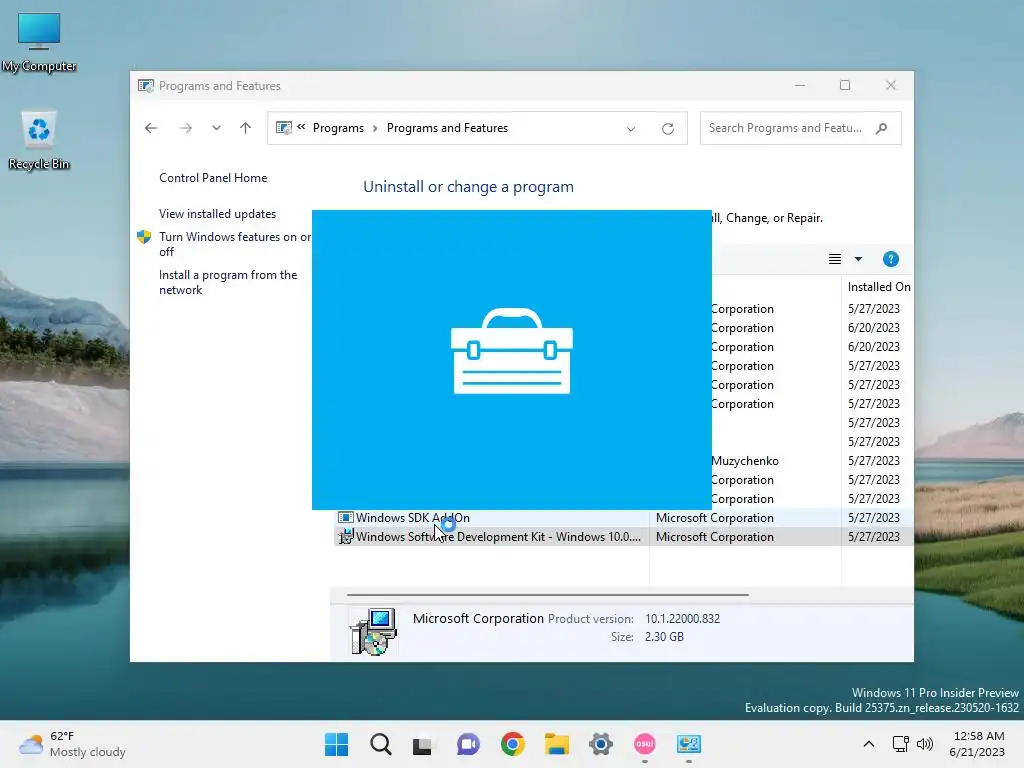Screen dimensions: 1024x768
Task: Open the Windows Start button
Action: click(336, 744)
